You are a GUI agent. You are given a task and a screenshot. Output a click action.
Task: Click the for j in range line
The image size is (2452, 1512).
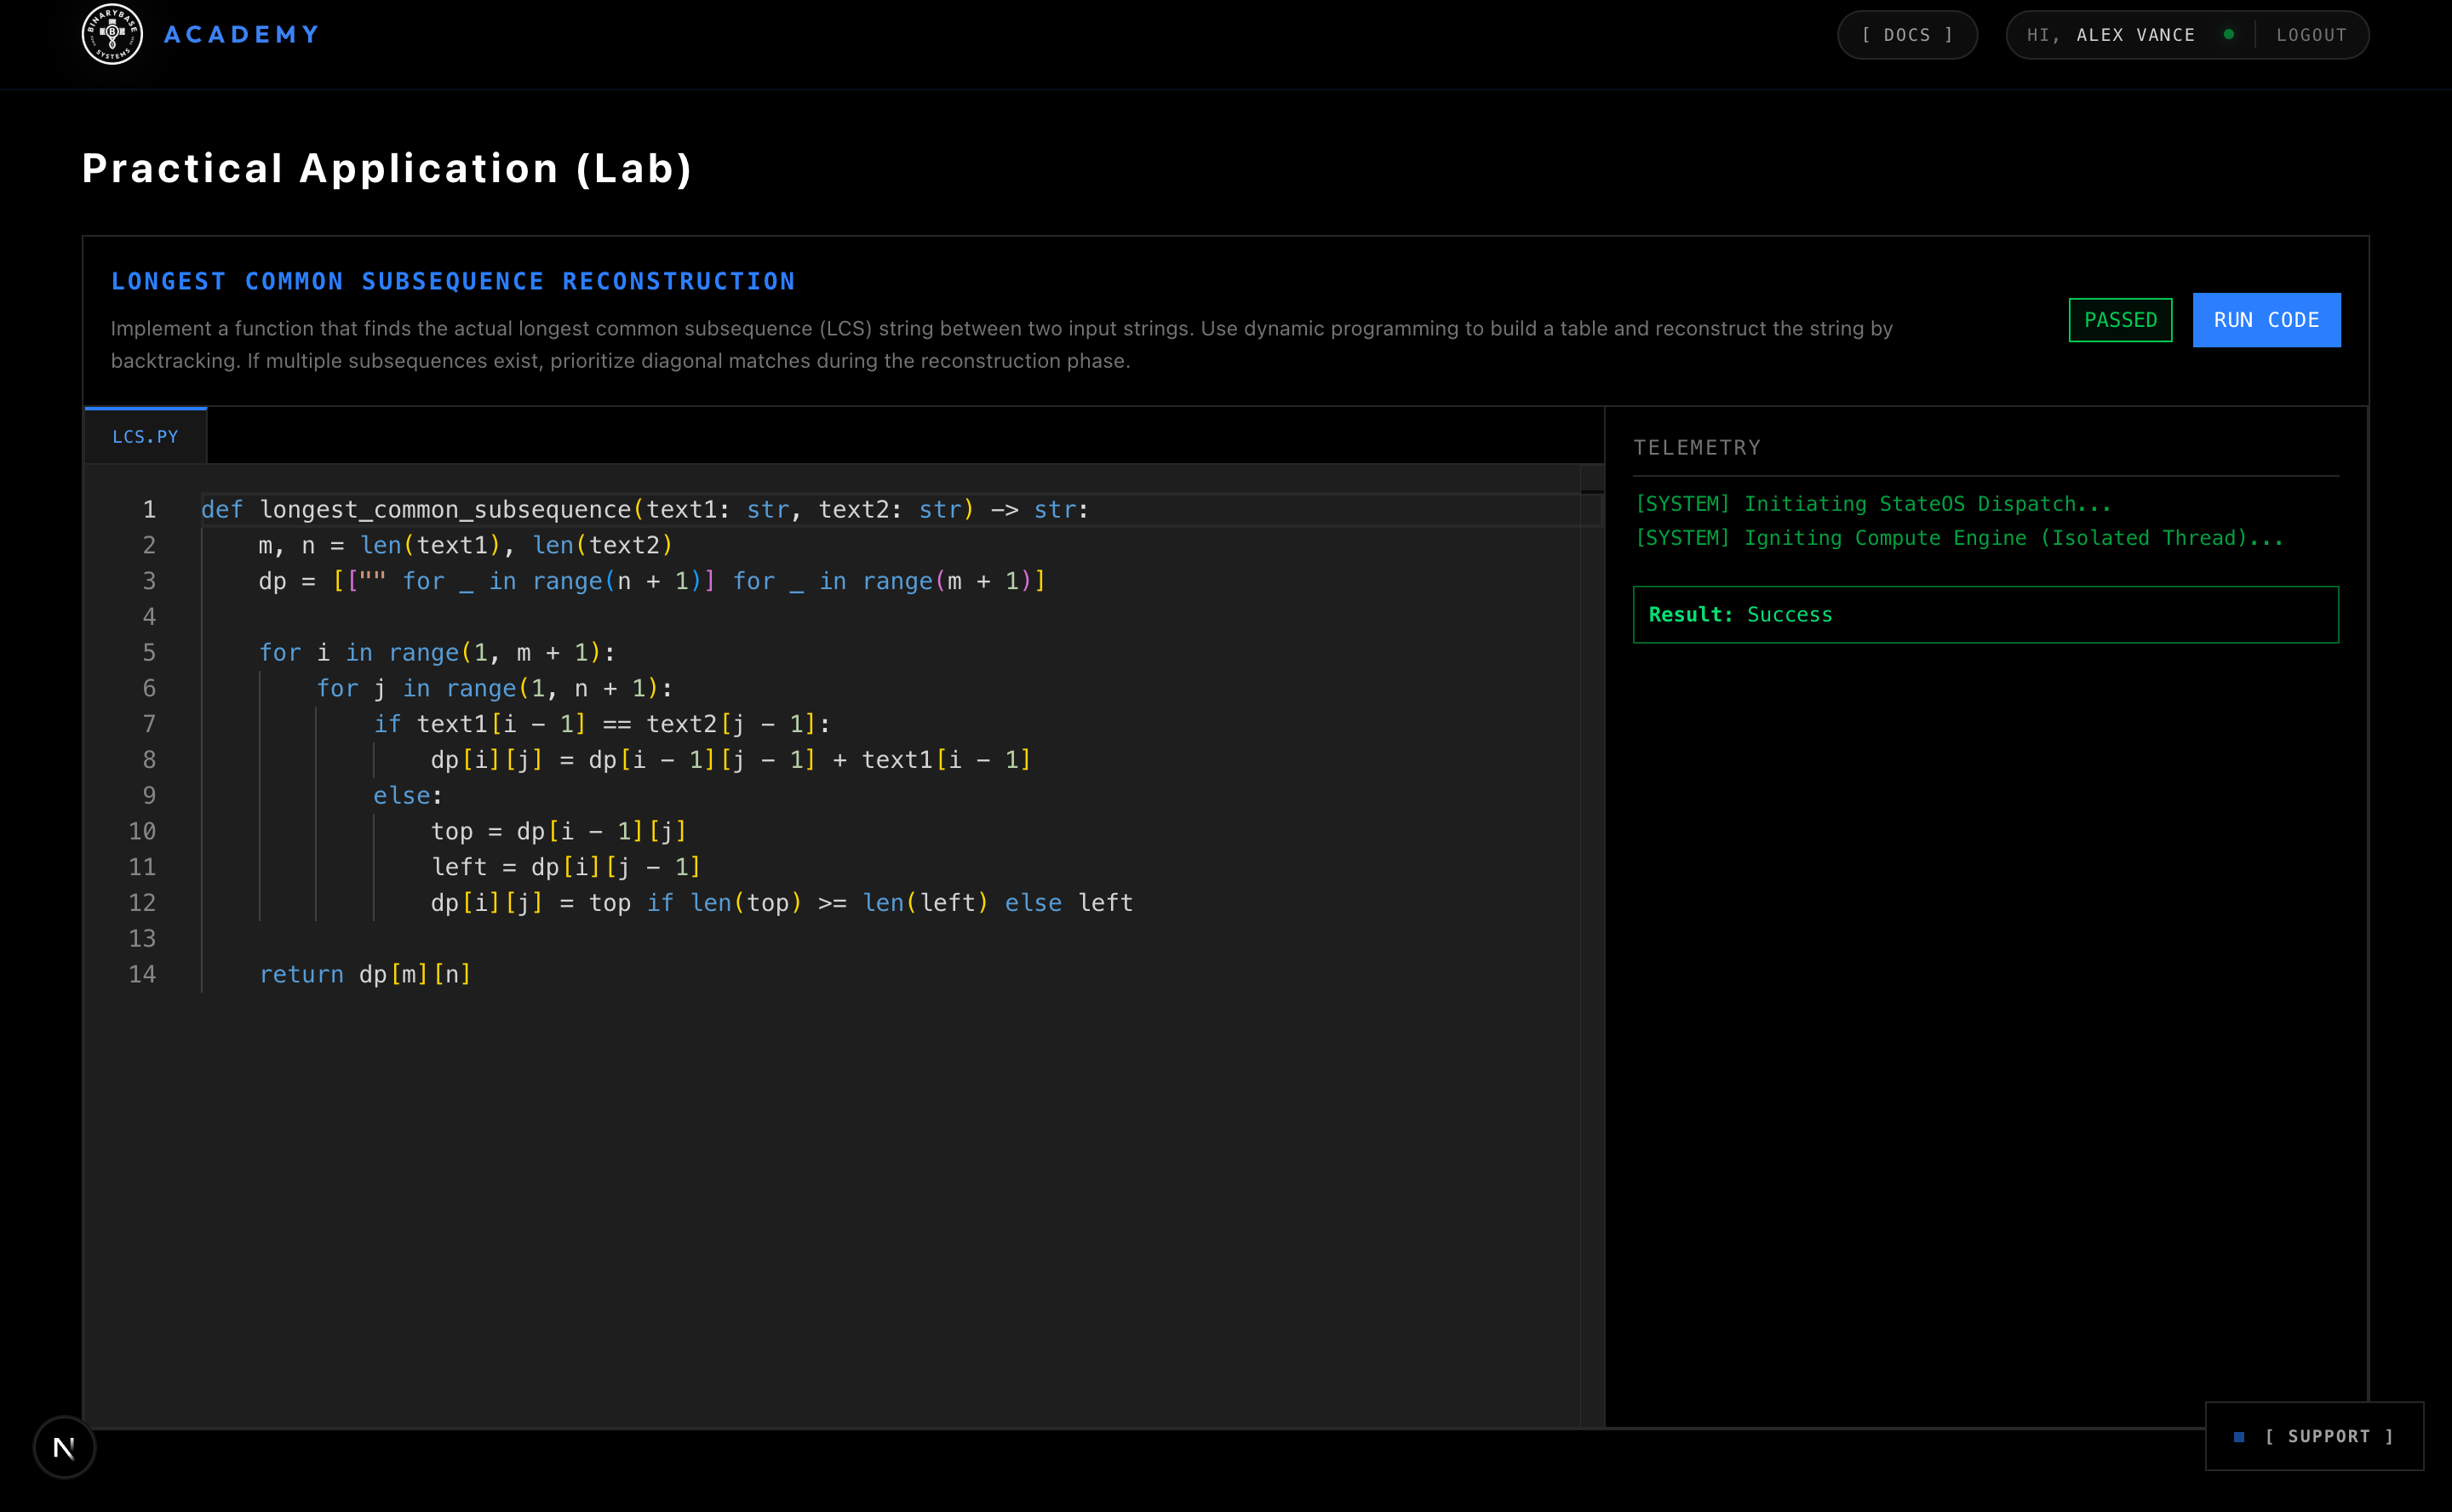tap(494, 688)
